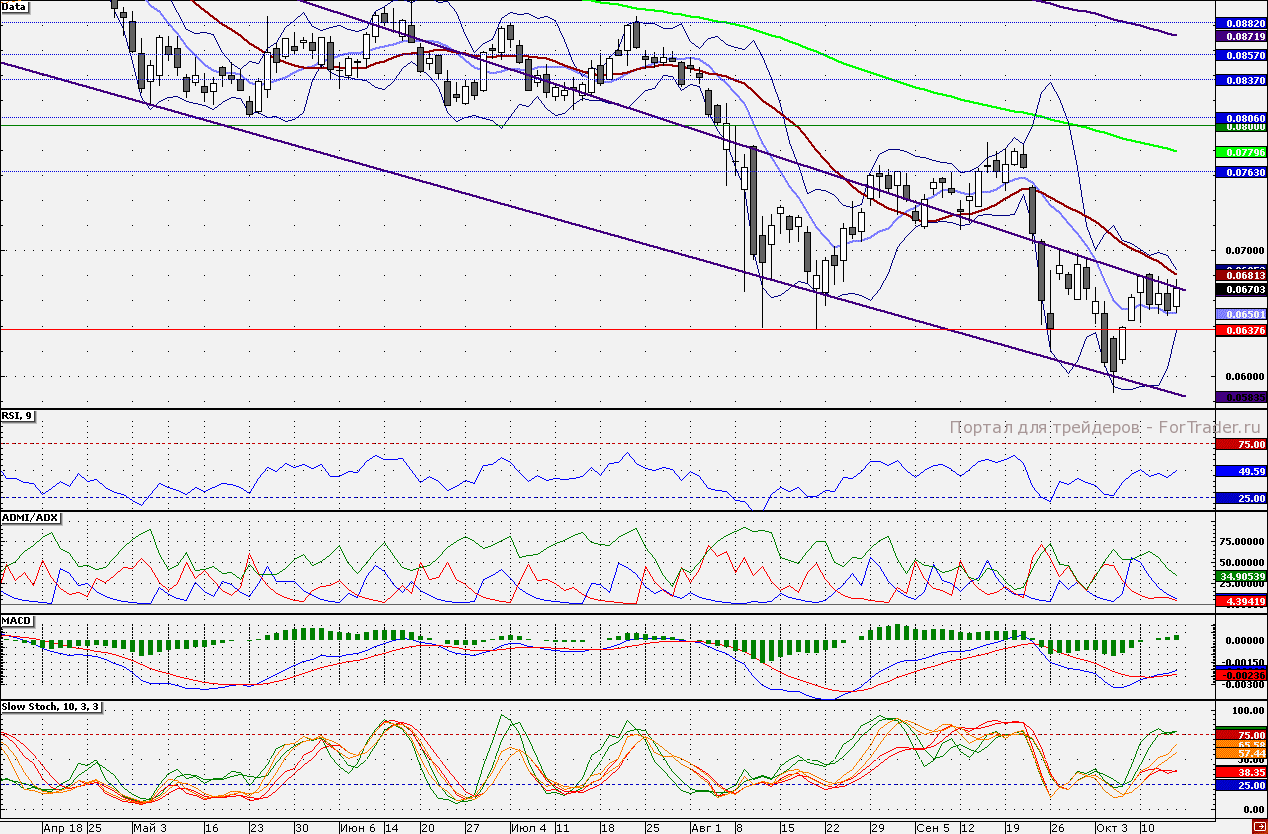The height and width of the screenshot is (834, 1268).
Task: Select the Окт 3 date marker
Action: (1110, 828)
